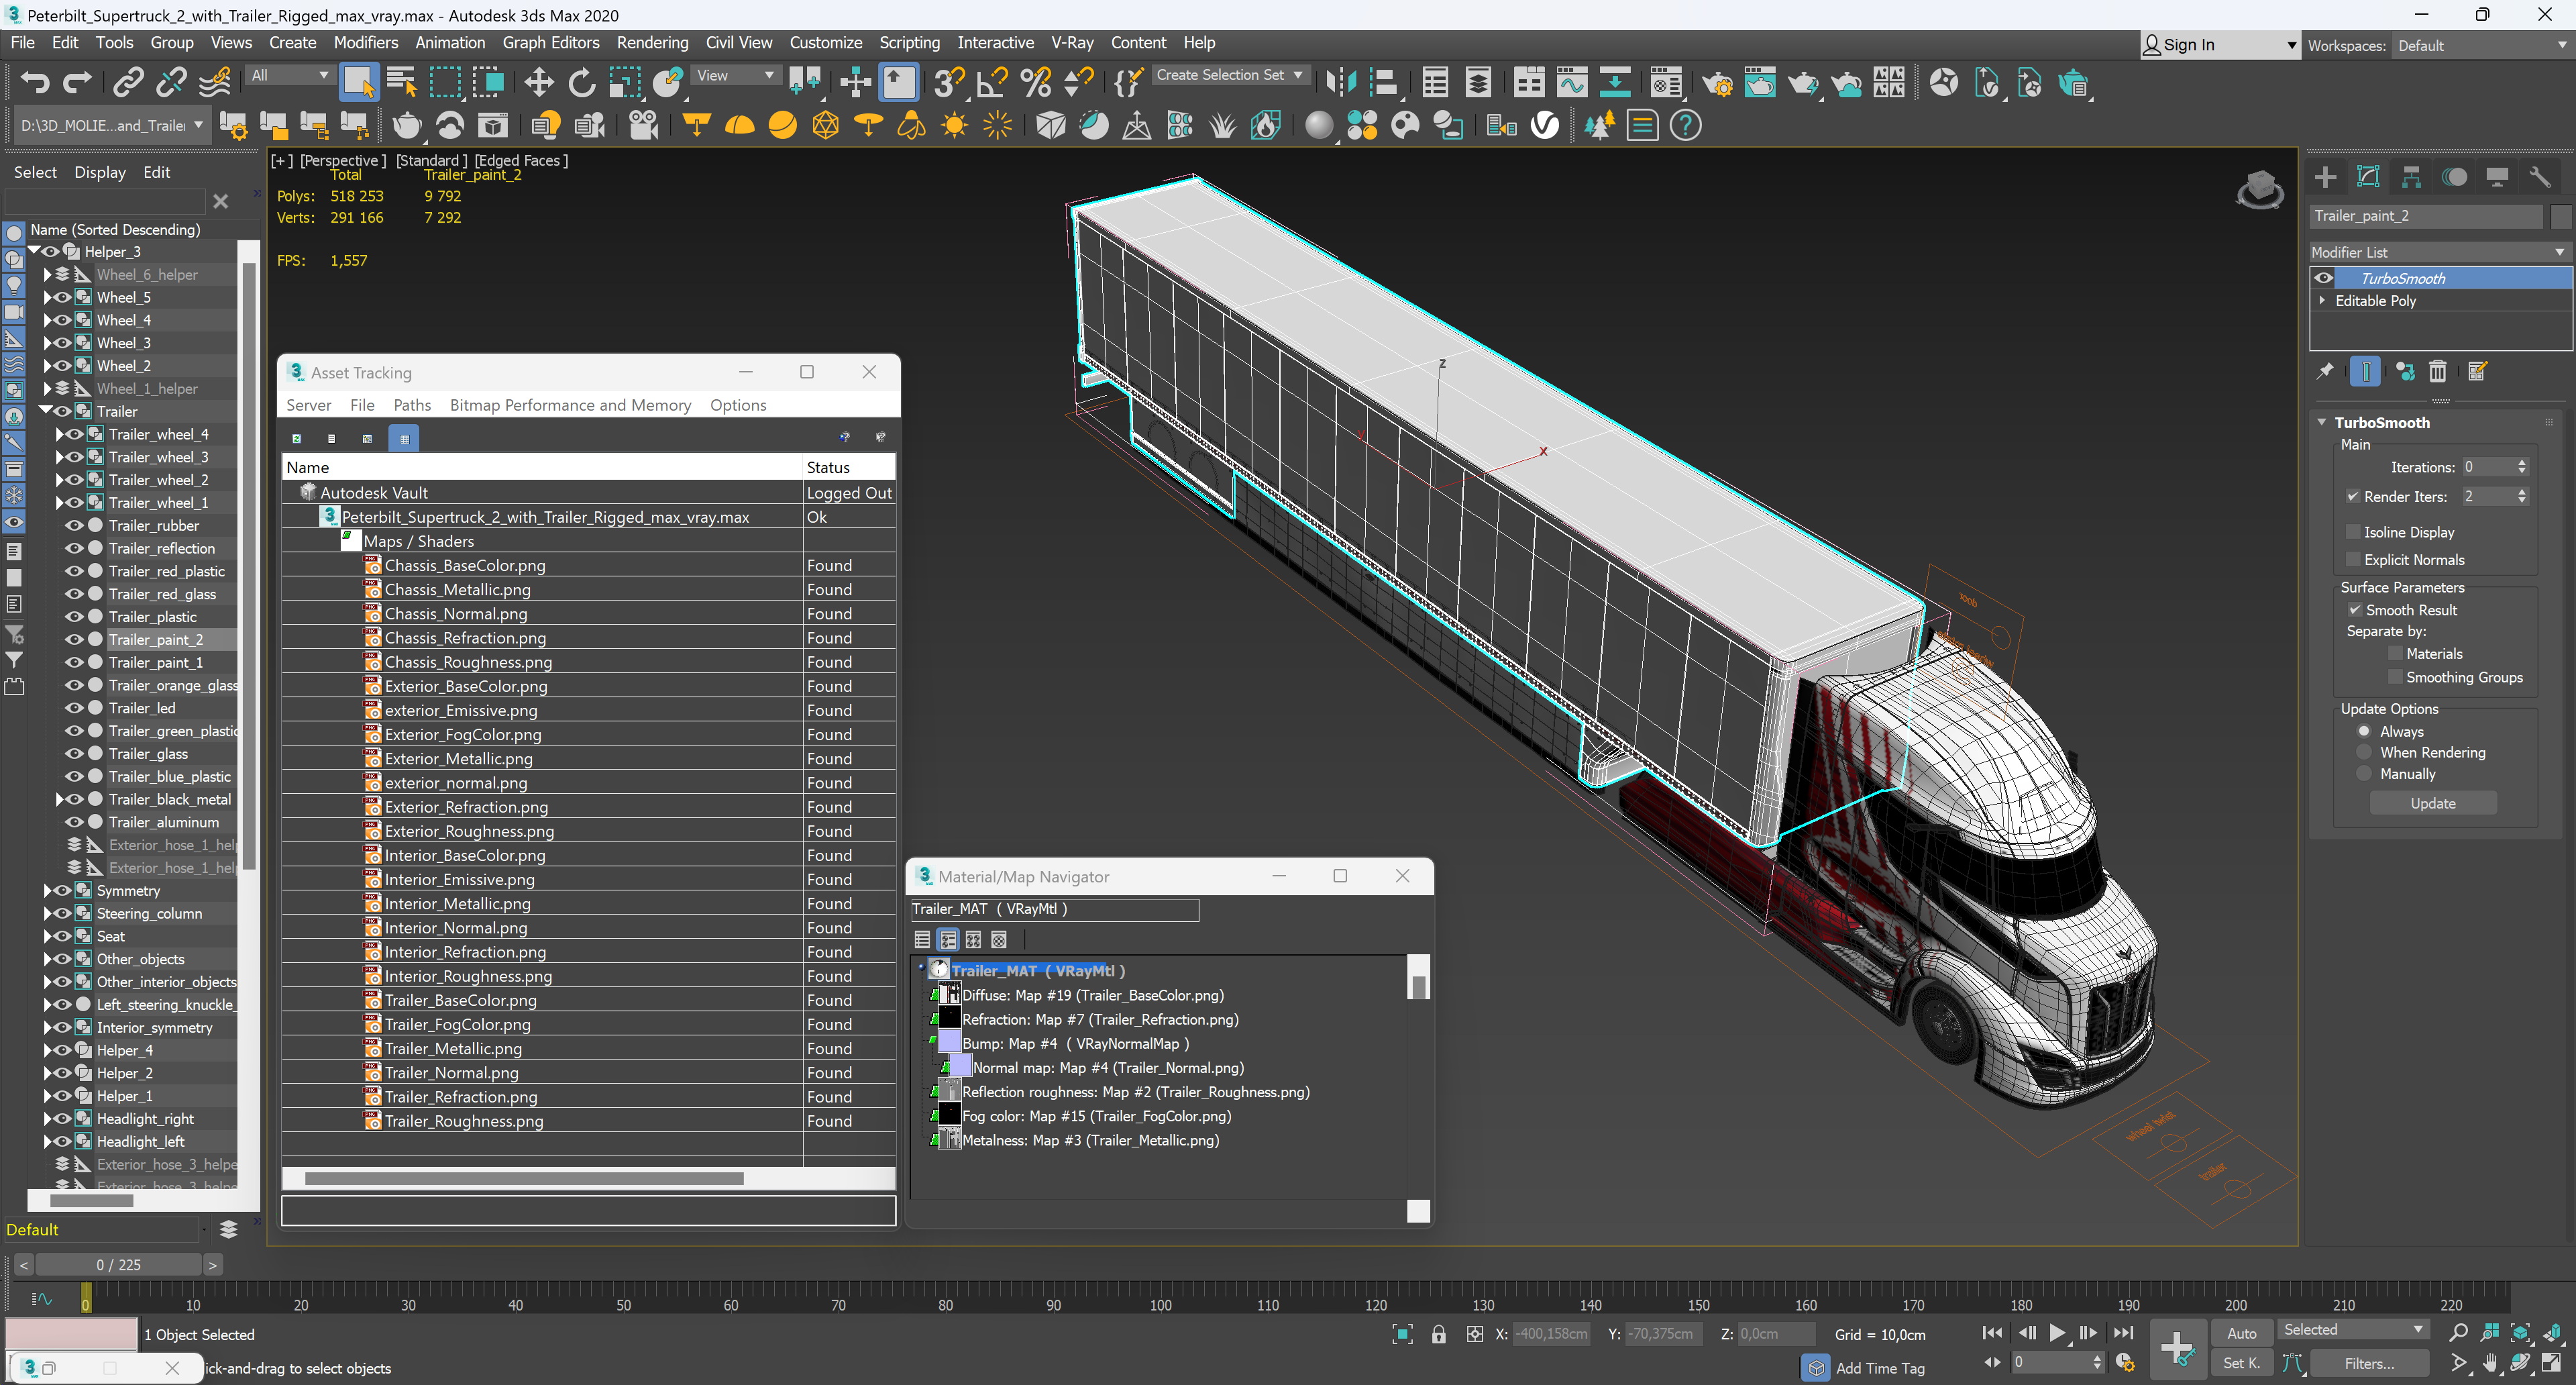
Task: Toggle the 3D Snaps icon
Action: pyautogui.click(x=948, y=82)
